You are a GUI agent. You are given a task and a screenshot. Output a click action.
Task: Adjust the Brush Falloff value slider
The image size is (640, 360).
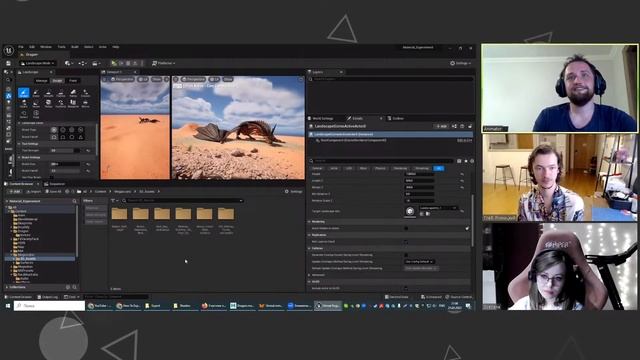pos(65,171)
